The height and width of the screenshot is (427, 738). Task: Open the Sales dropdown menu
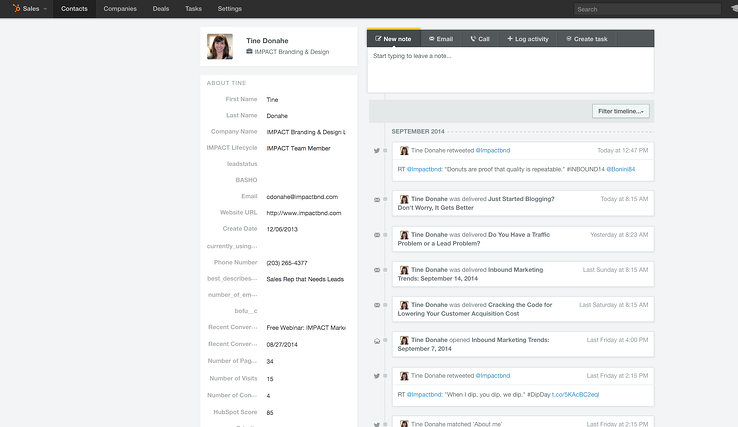pyautogui.click(x=34, y=8)
